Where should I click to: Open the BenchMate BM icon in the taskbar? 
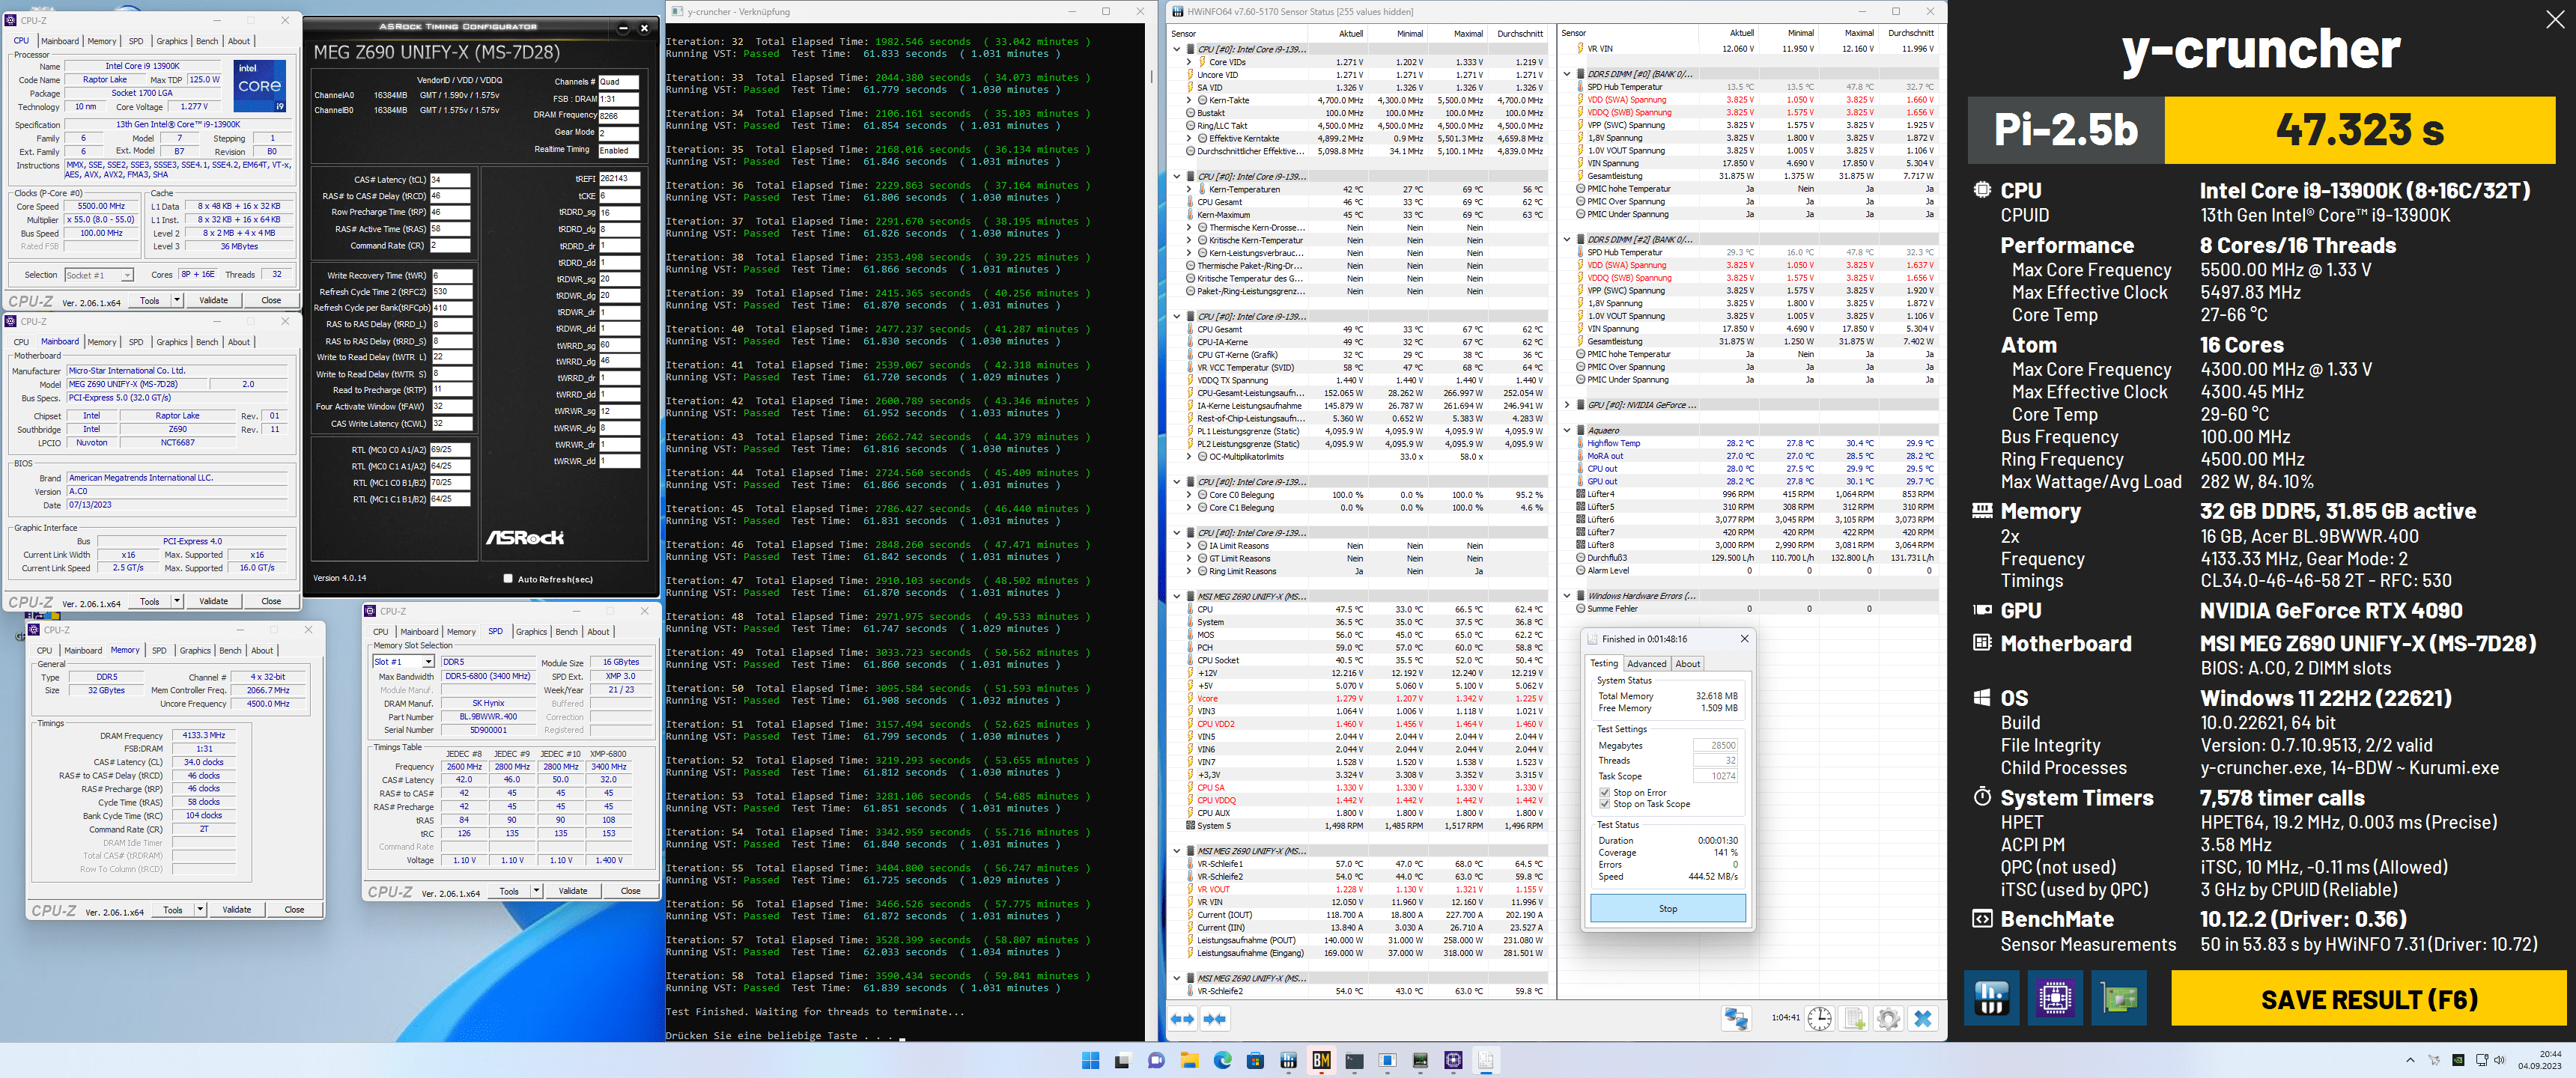coord(1321,1061)
